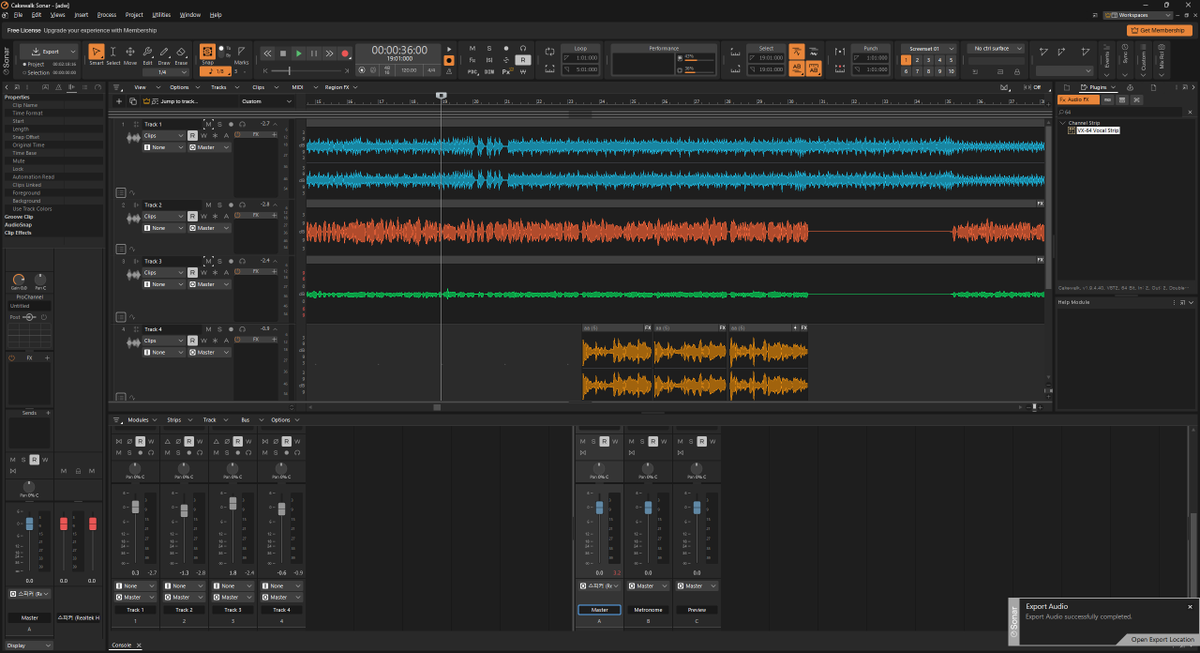Open the Process menu
Screen dimensions: 1200x653
point(107,15)
